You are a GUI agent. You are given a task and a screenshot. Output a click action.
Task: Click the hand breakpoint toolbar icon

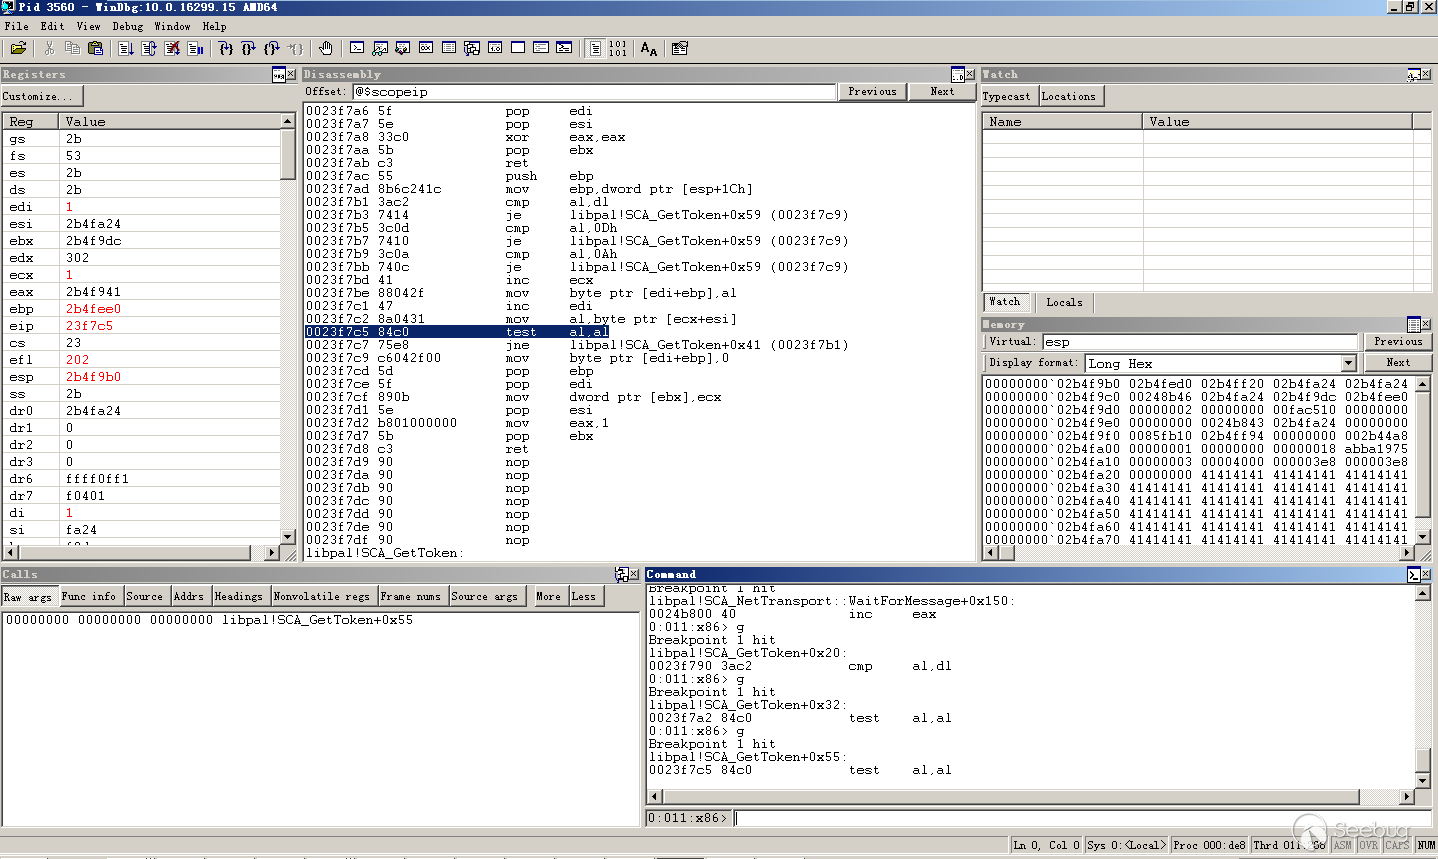point(326,48)
